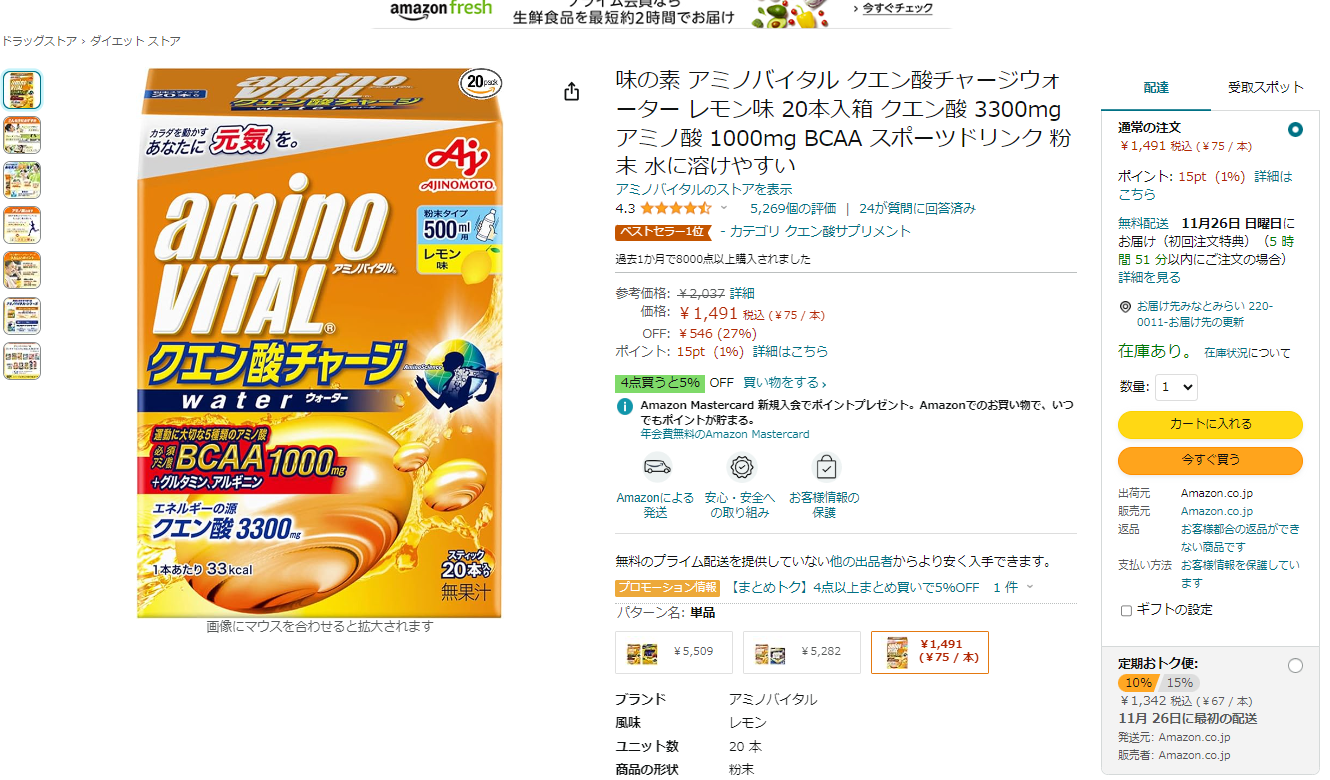Image resolution: width=1330 pixels, height=780 pixels.
Task: Click the safety and security badge icon
Action: (x=741, y=467)
